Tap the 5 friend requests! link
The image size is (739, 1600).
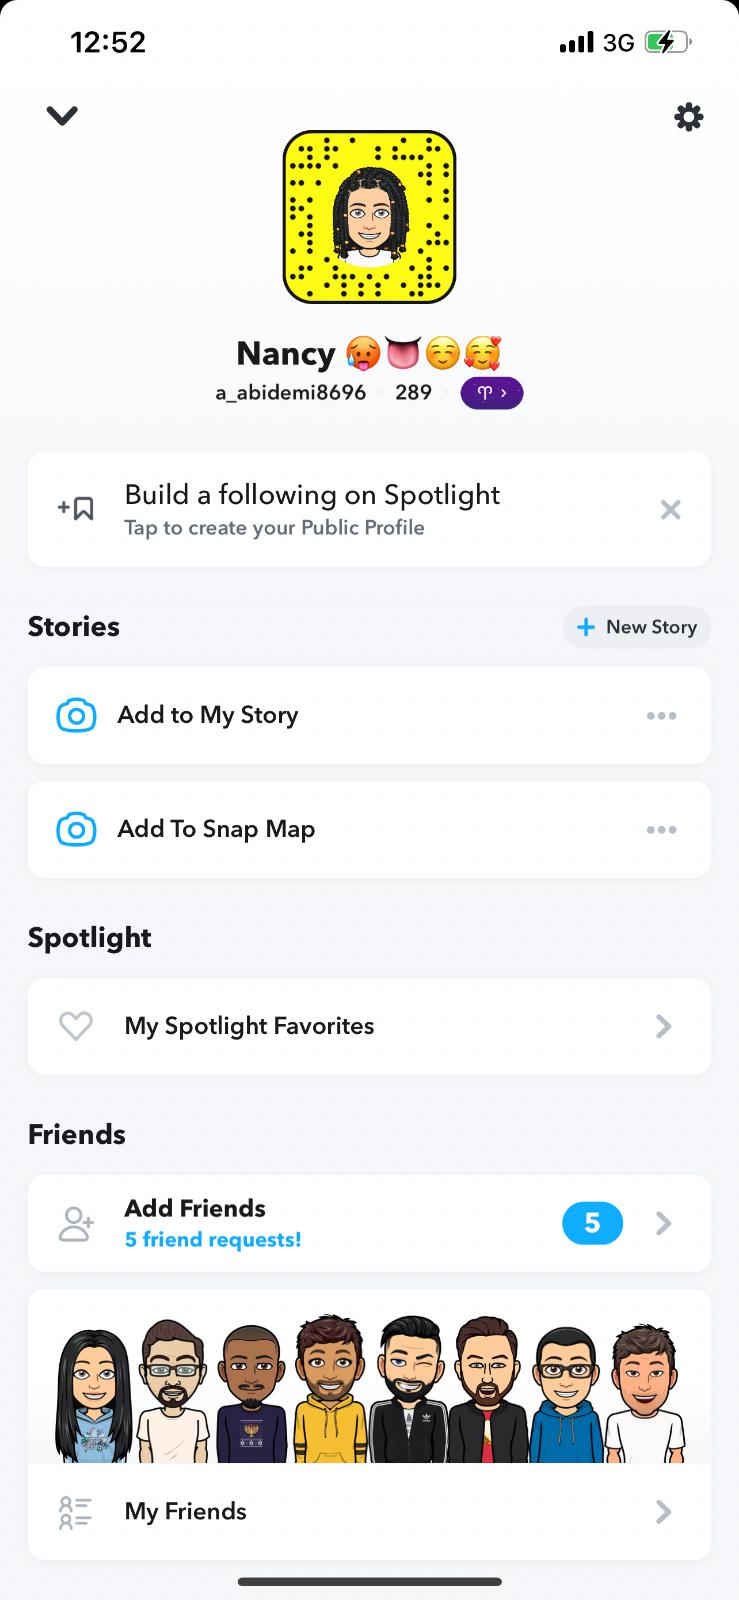(x=213, y=1240)
